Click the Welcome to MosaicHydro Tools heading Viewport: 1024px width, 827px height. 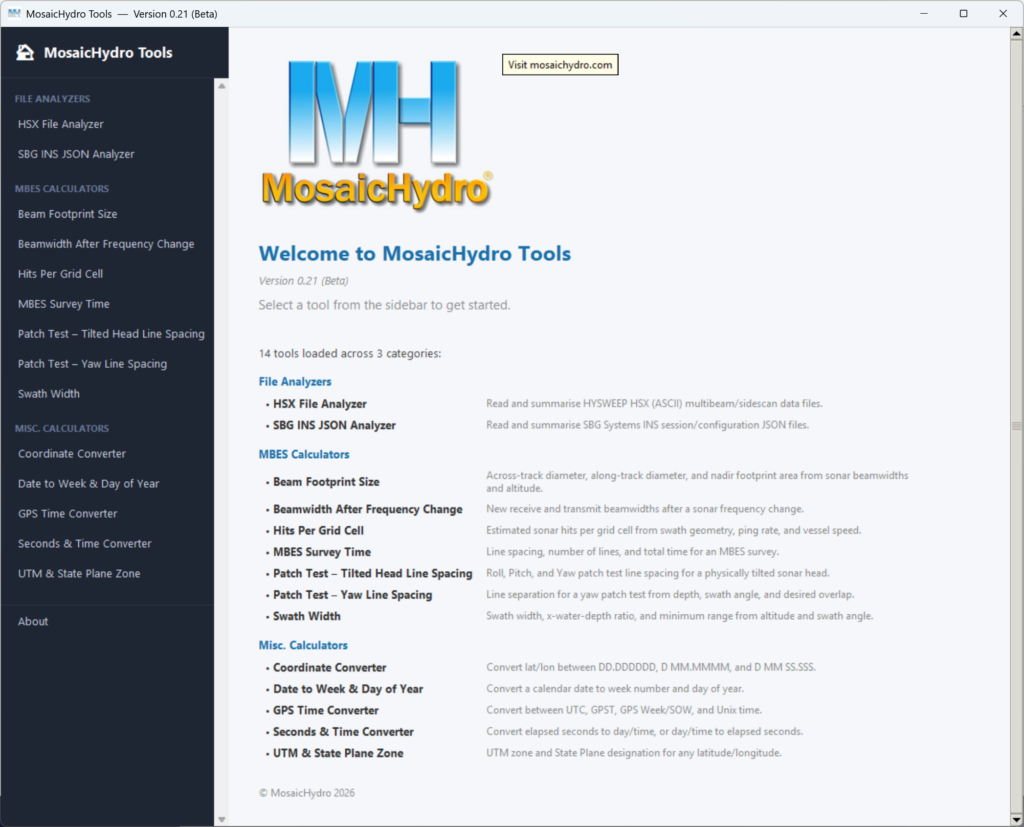click(415, 253)
